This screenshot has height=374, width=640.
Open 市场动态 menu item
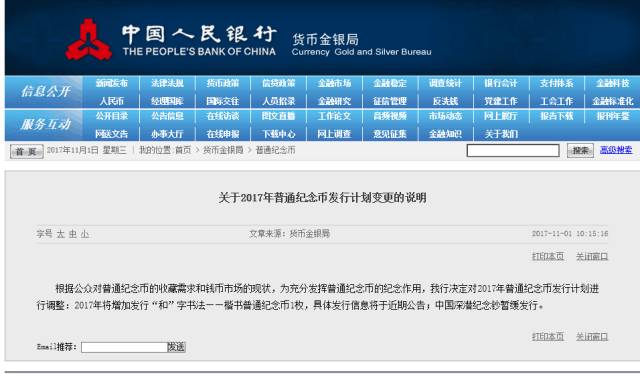445,116
